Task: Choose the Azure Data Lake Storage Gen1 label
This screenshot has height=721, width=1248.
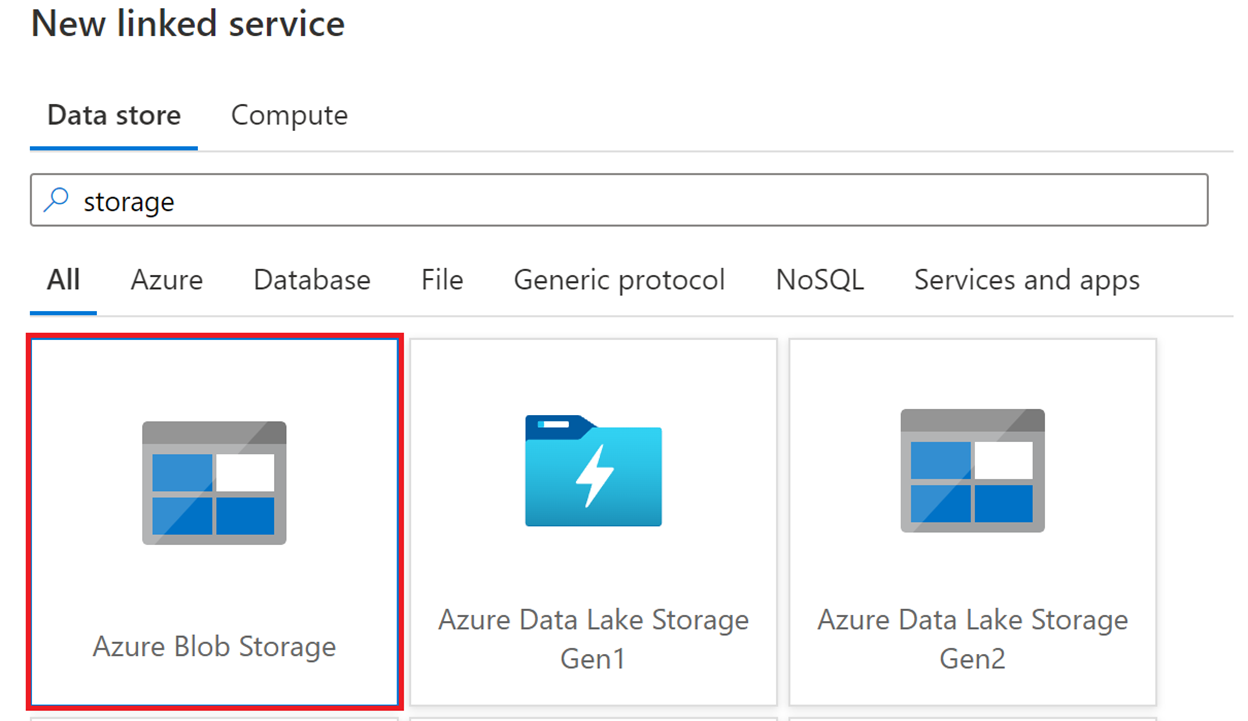Action: pyautogui.click(x=593, y=639)
